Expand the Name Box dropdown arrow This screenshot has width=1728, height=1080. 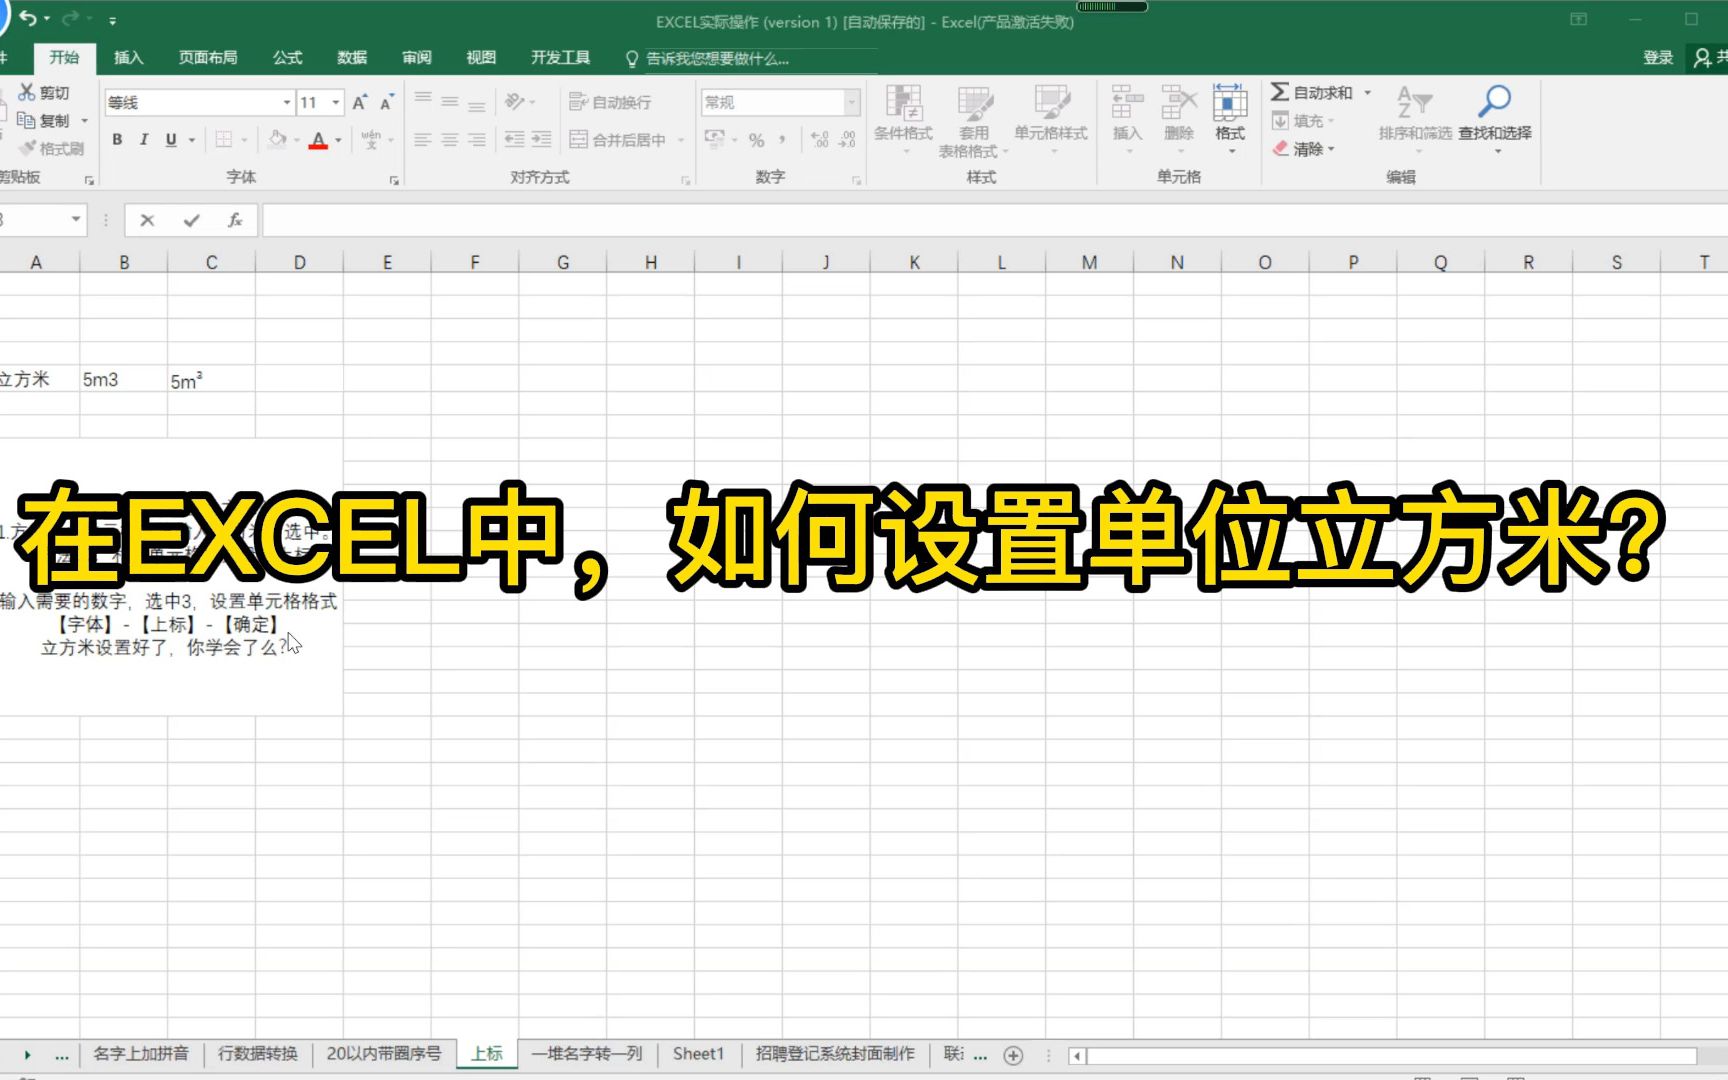pyautogui.click(x=76, y=219)
